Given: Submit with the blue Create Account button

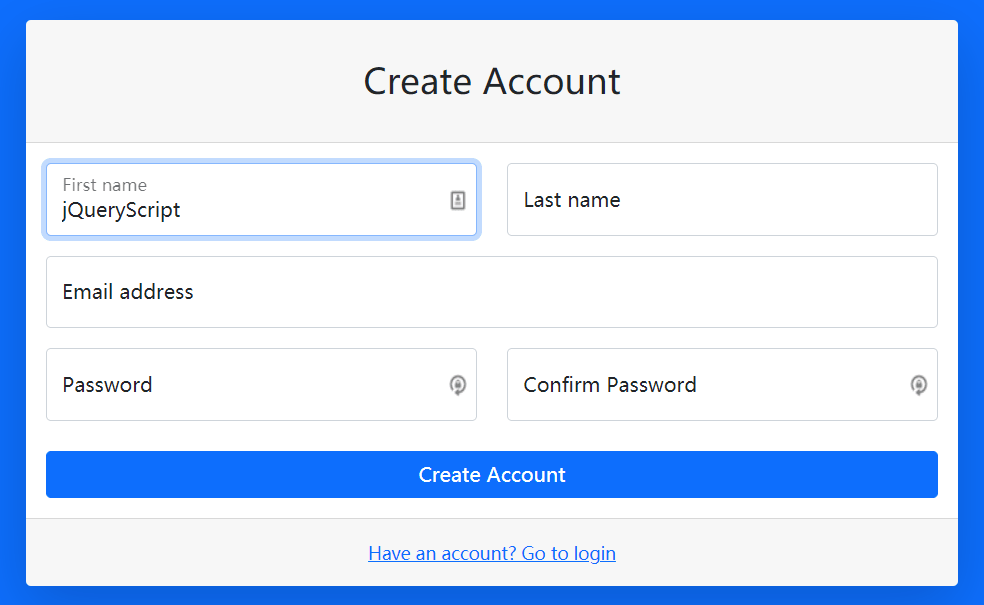Looking at the screenshot, I should pyautogui.click(x=492, y=475).
